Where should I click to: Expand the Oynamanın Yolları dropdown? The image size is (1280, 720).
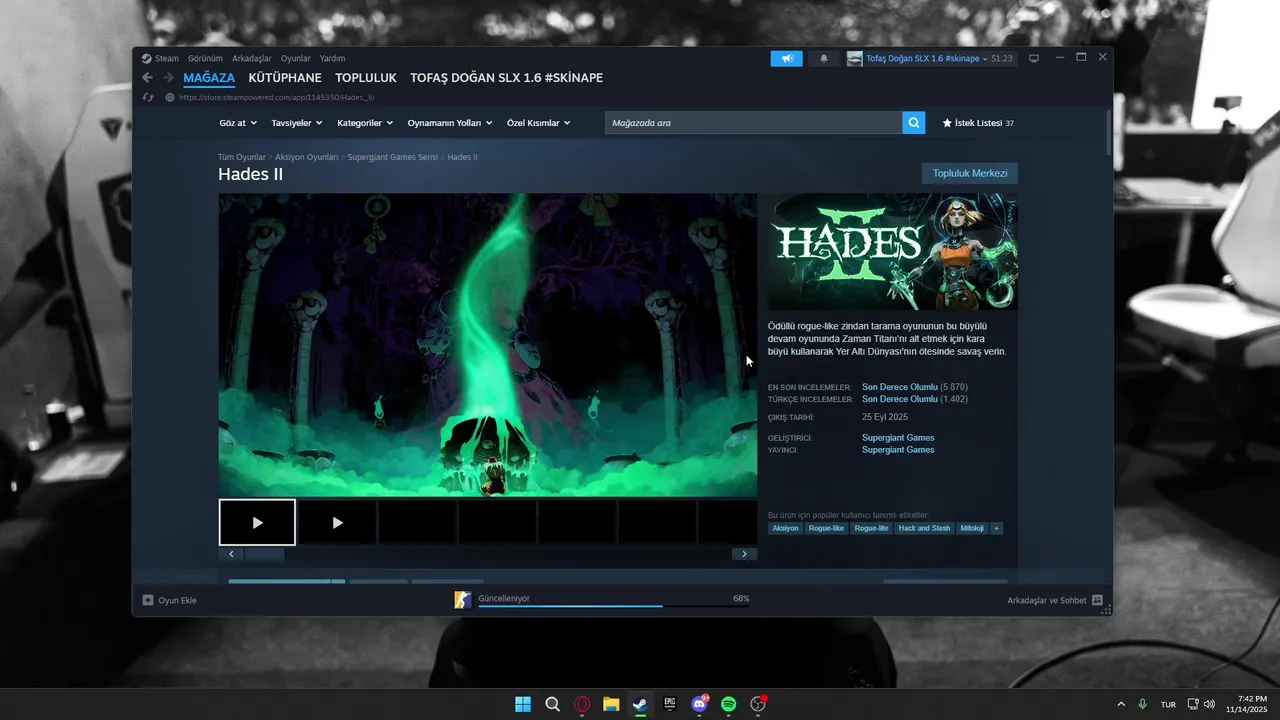[450, 123]
